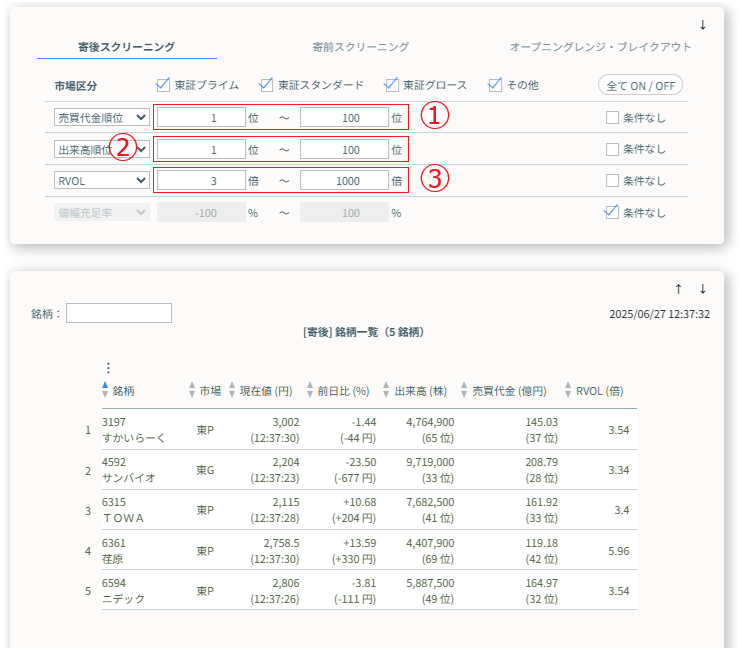Viewport: 740px width, 648px height.
Task: Uncheck the 東証プライム checkbox
Action: tap(164, 85)
